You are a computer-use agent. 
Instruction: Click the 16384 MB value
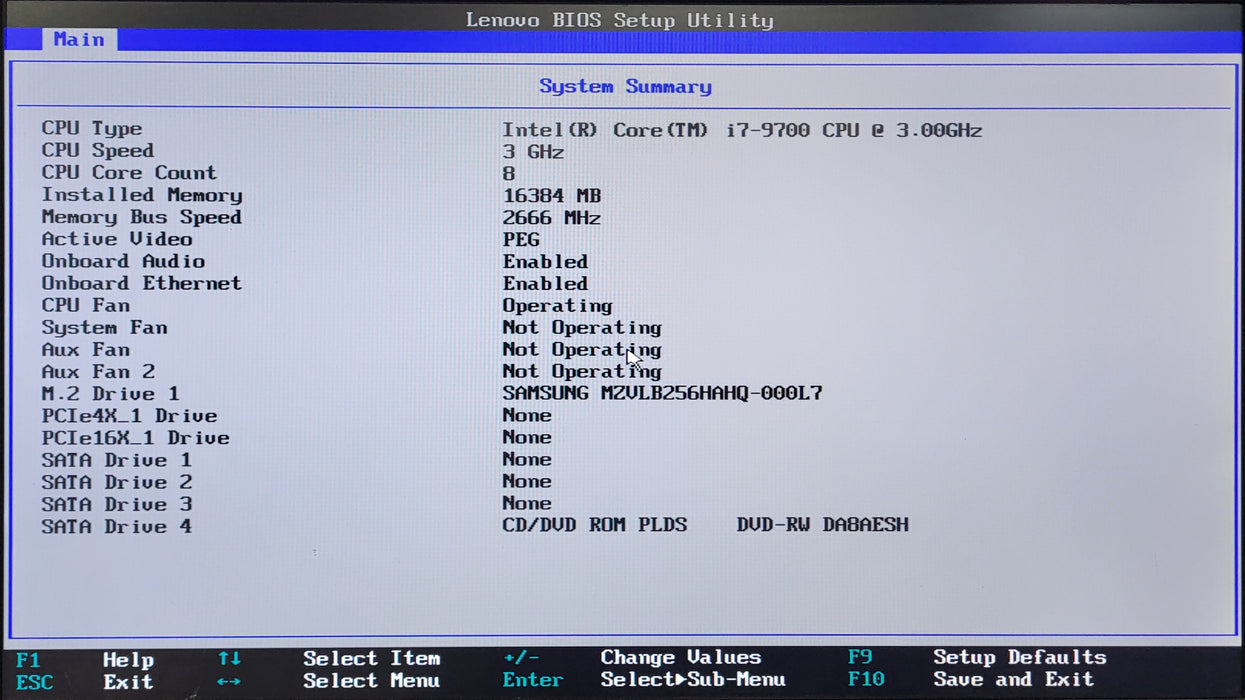(552, 196)
